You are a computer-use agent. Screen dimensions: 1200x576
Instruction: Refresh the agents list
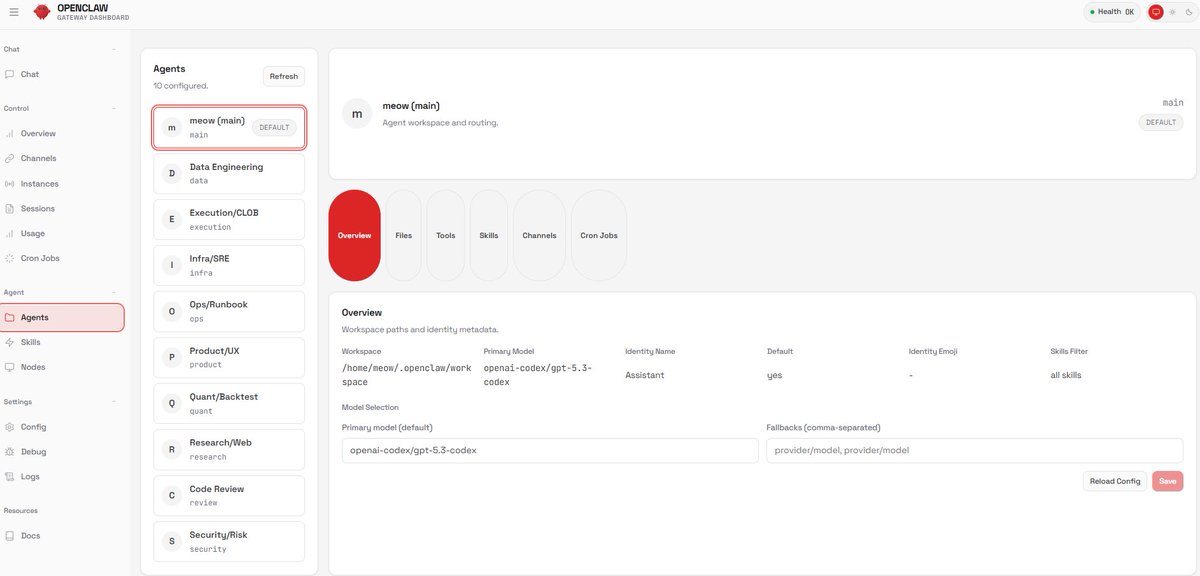tap(284, 76)
